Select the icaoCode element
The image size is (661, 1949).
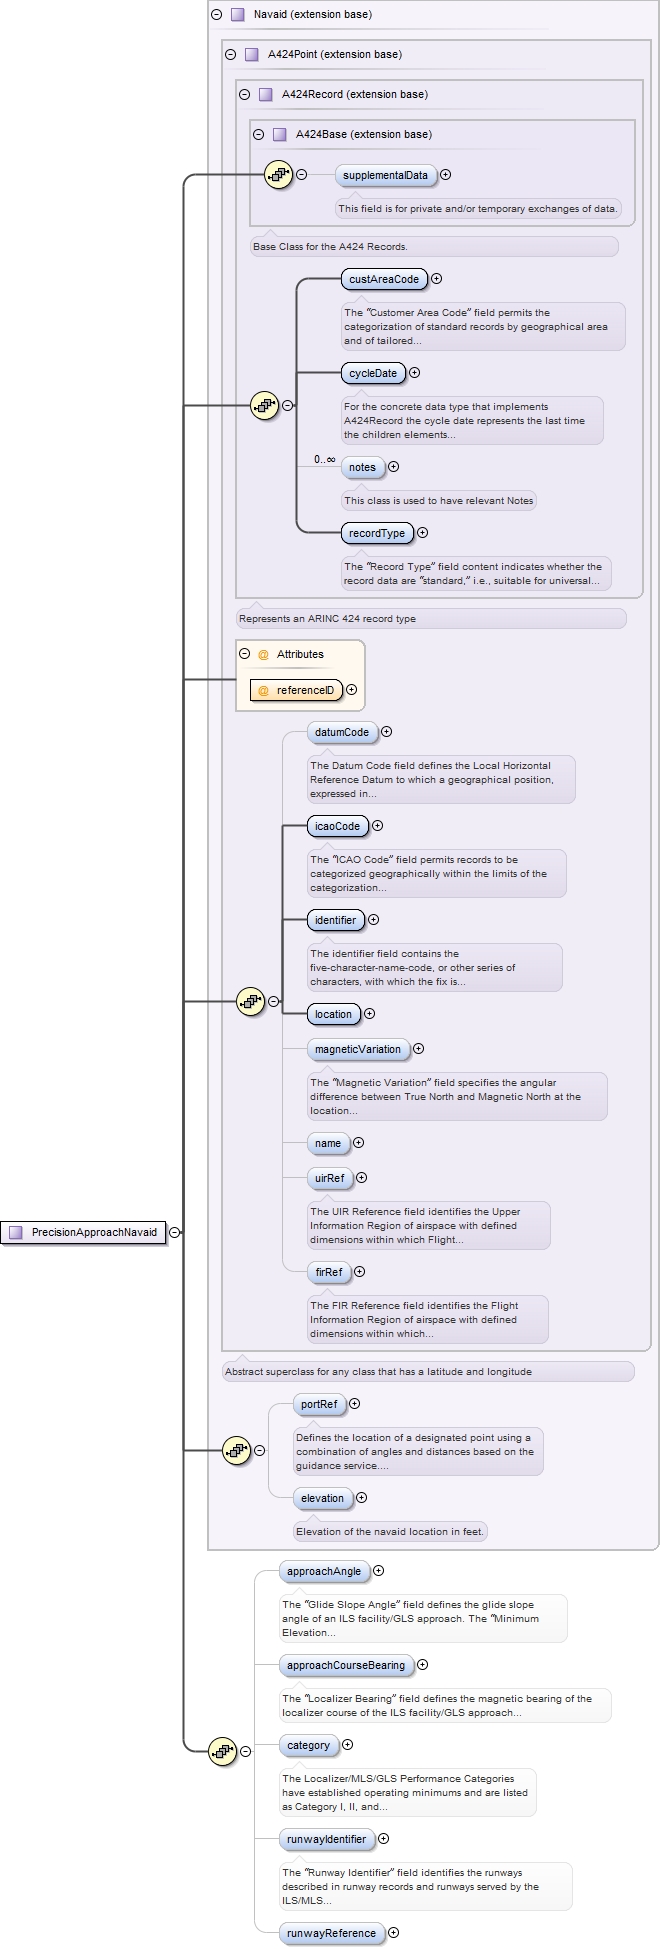pos(337,826)
